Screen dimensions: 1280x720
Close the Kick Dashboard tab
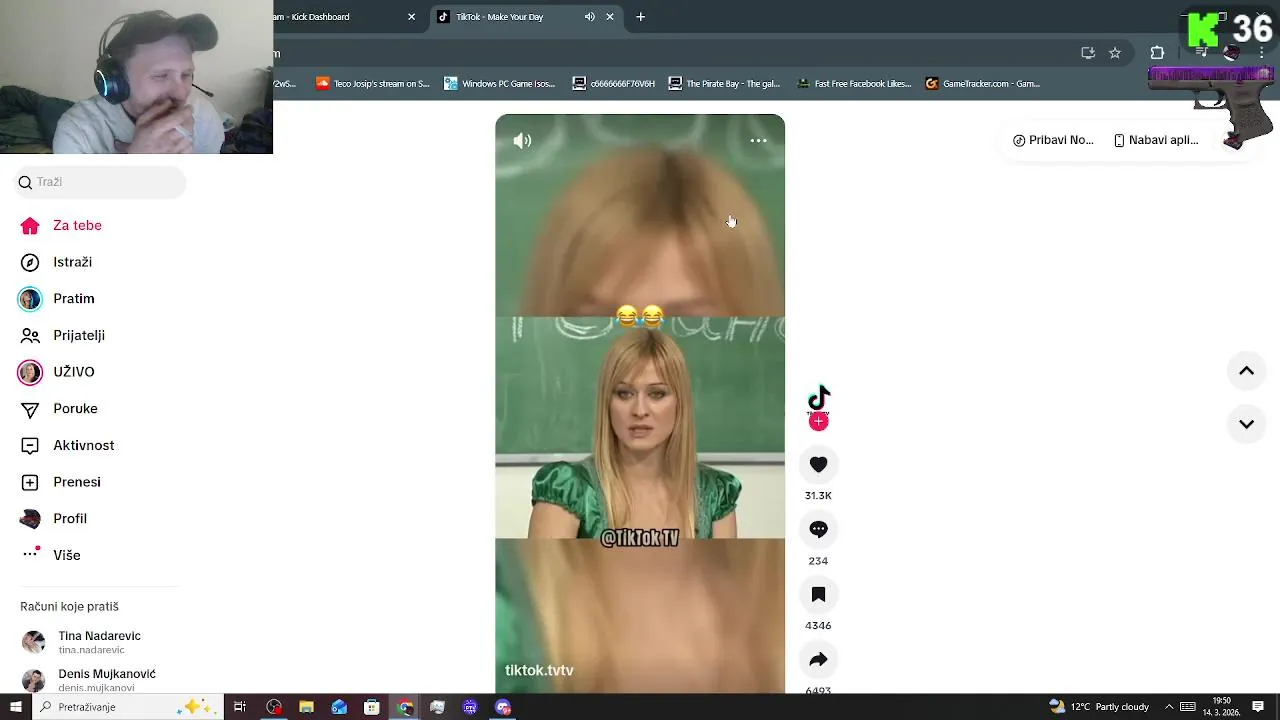[x=411, y=17]
